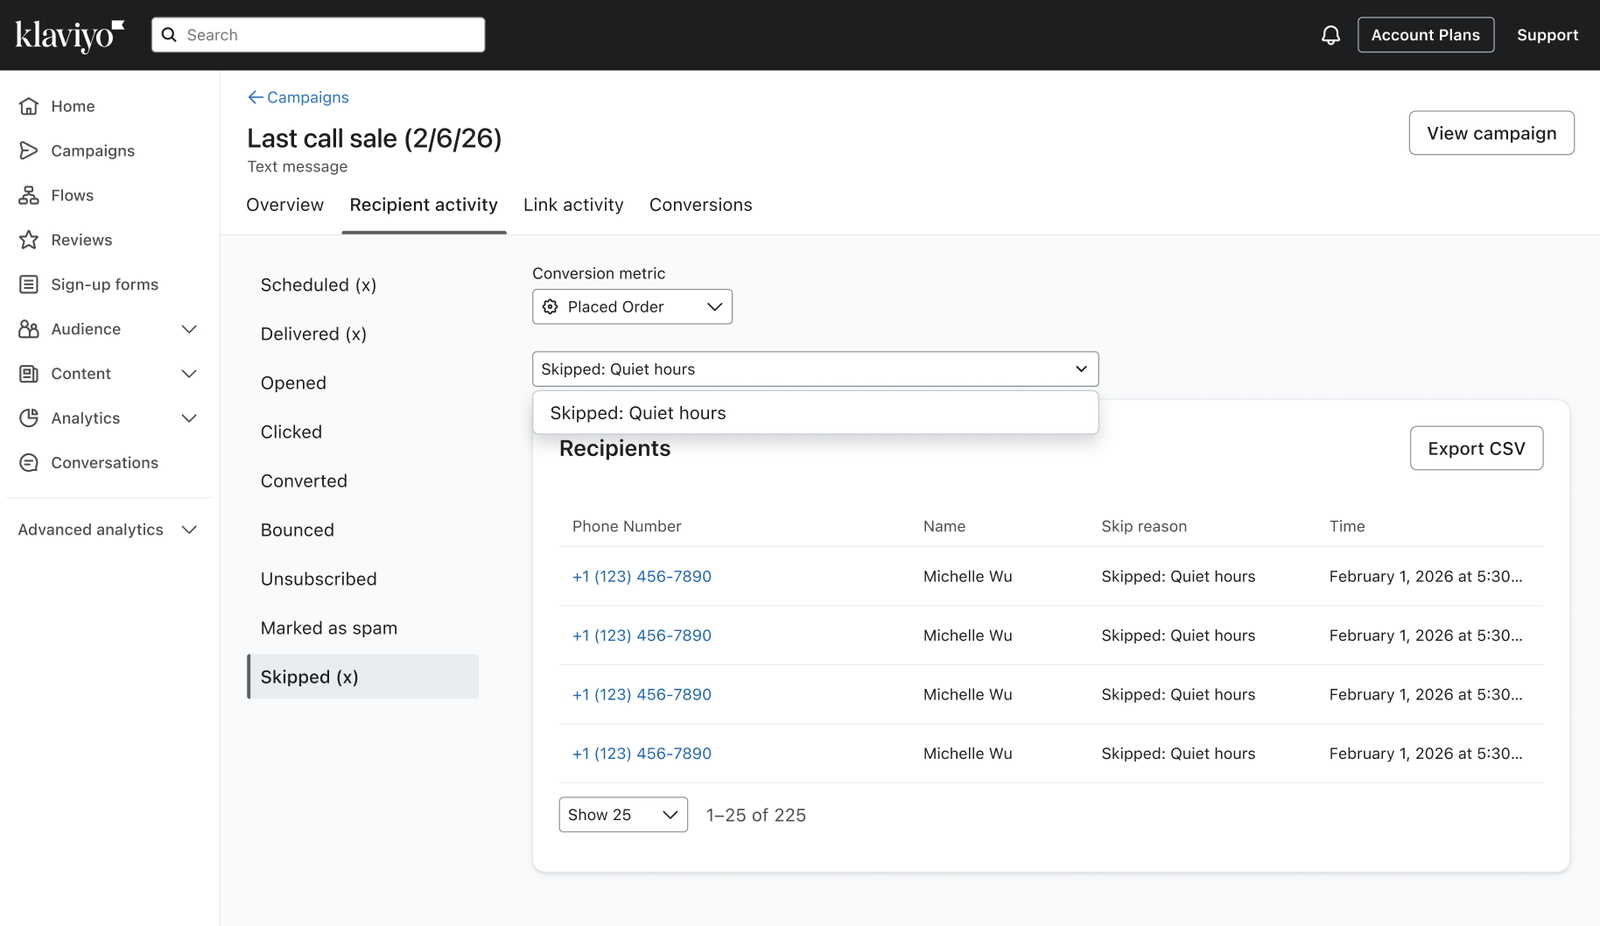The image size is (1600, 926).
Task: Expand the Analytics menu chevron
Action: click(189, 418)
